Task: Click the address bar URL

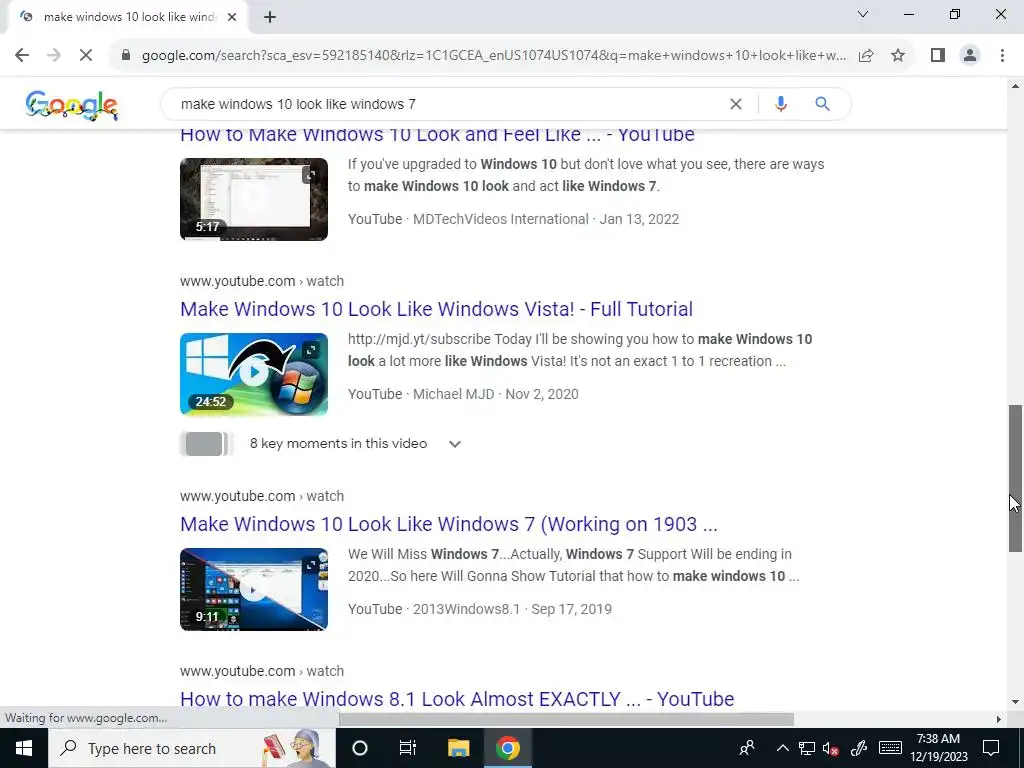Action: 494,56
